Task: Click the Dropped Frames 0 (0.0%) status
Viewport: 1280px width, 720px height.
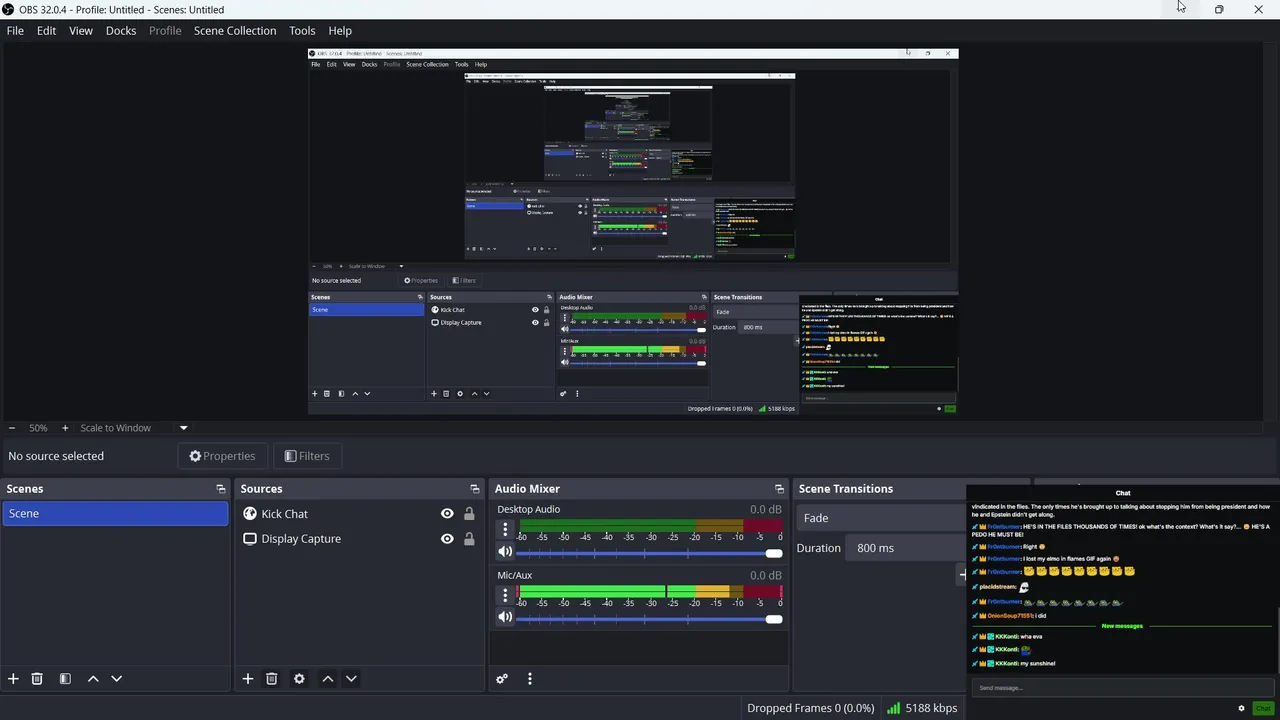Action: 810,708
